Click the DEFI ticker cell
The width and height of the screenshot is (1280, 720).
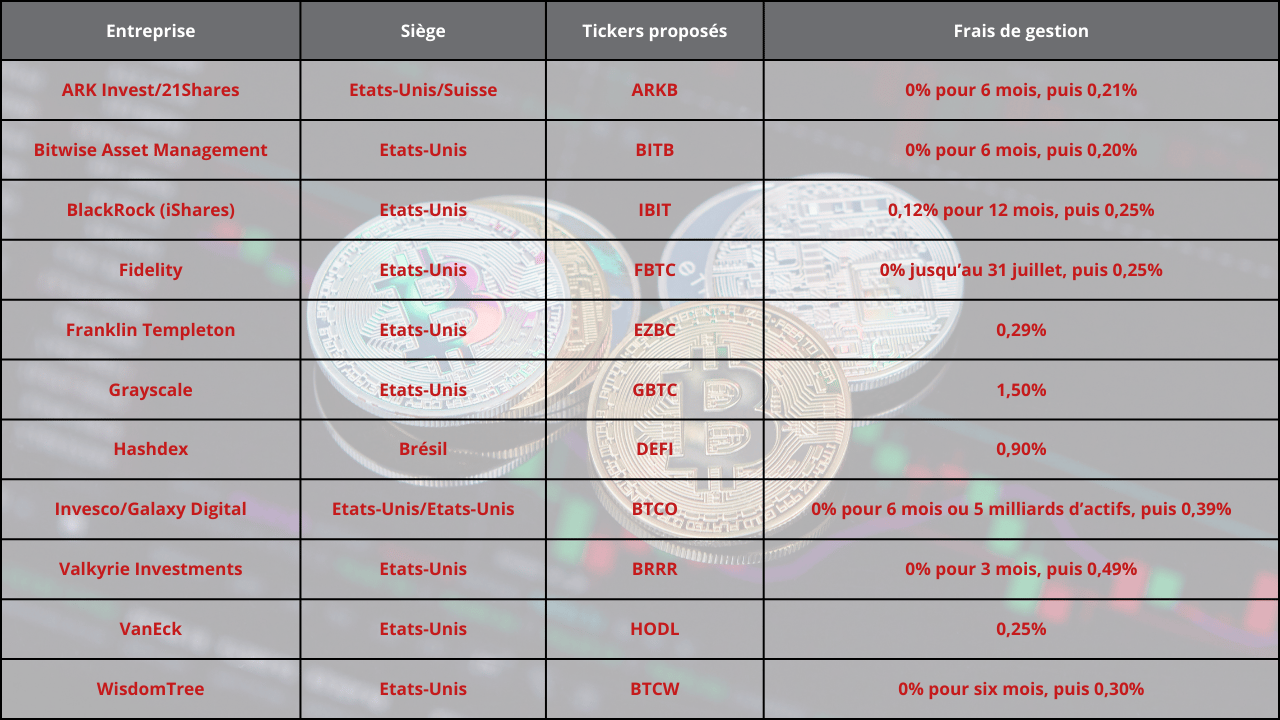click(655, 449)
